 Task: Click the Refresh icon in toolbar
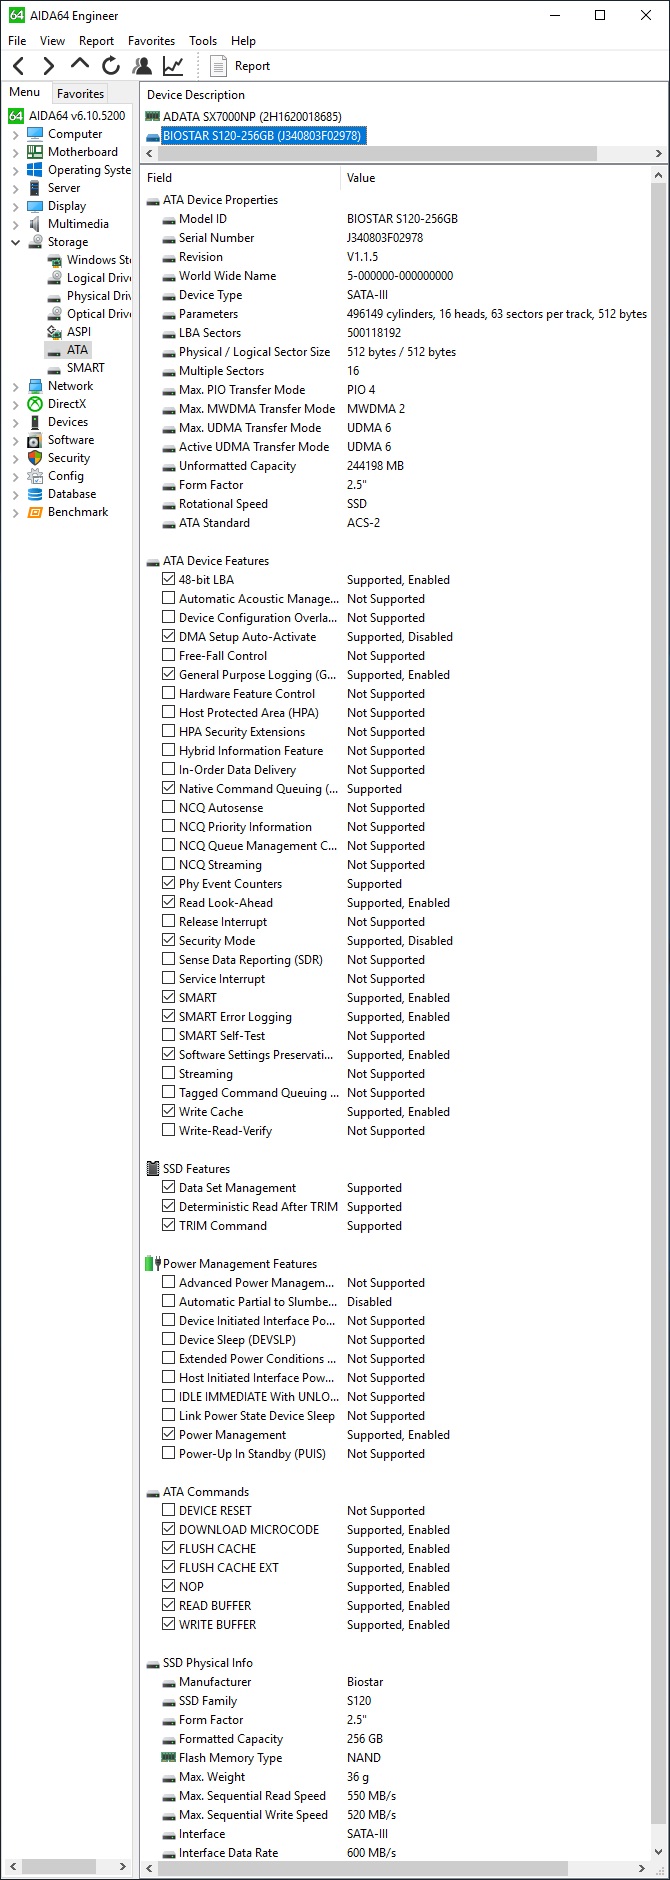pos(111,66)
